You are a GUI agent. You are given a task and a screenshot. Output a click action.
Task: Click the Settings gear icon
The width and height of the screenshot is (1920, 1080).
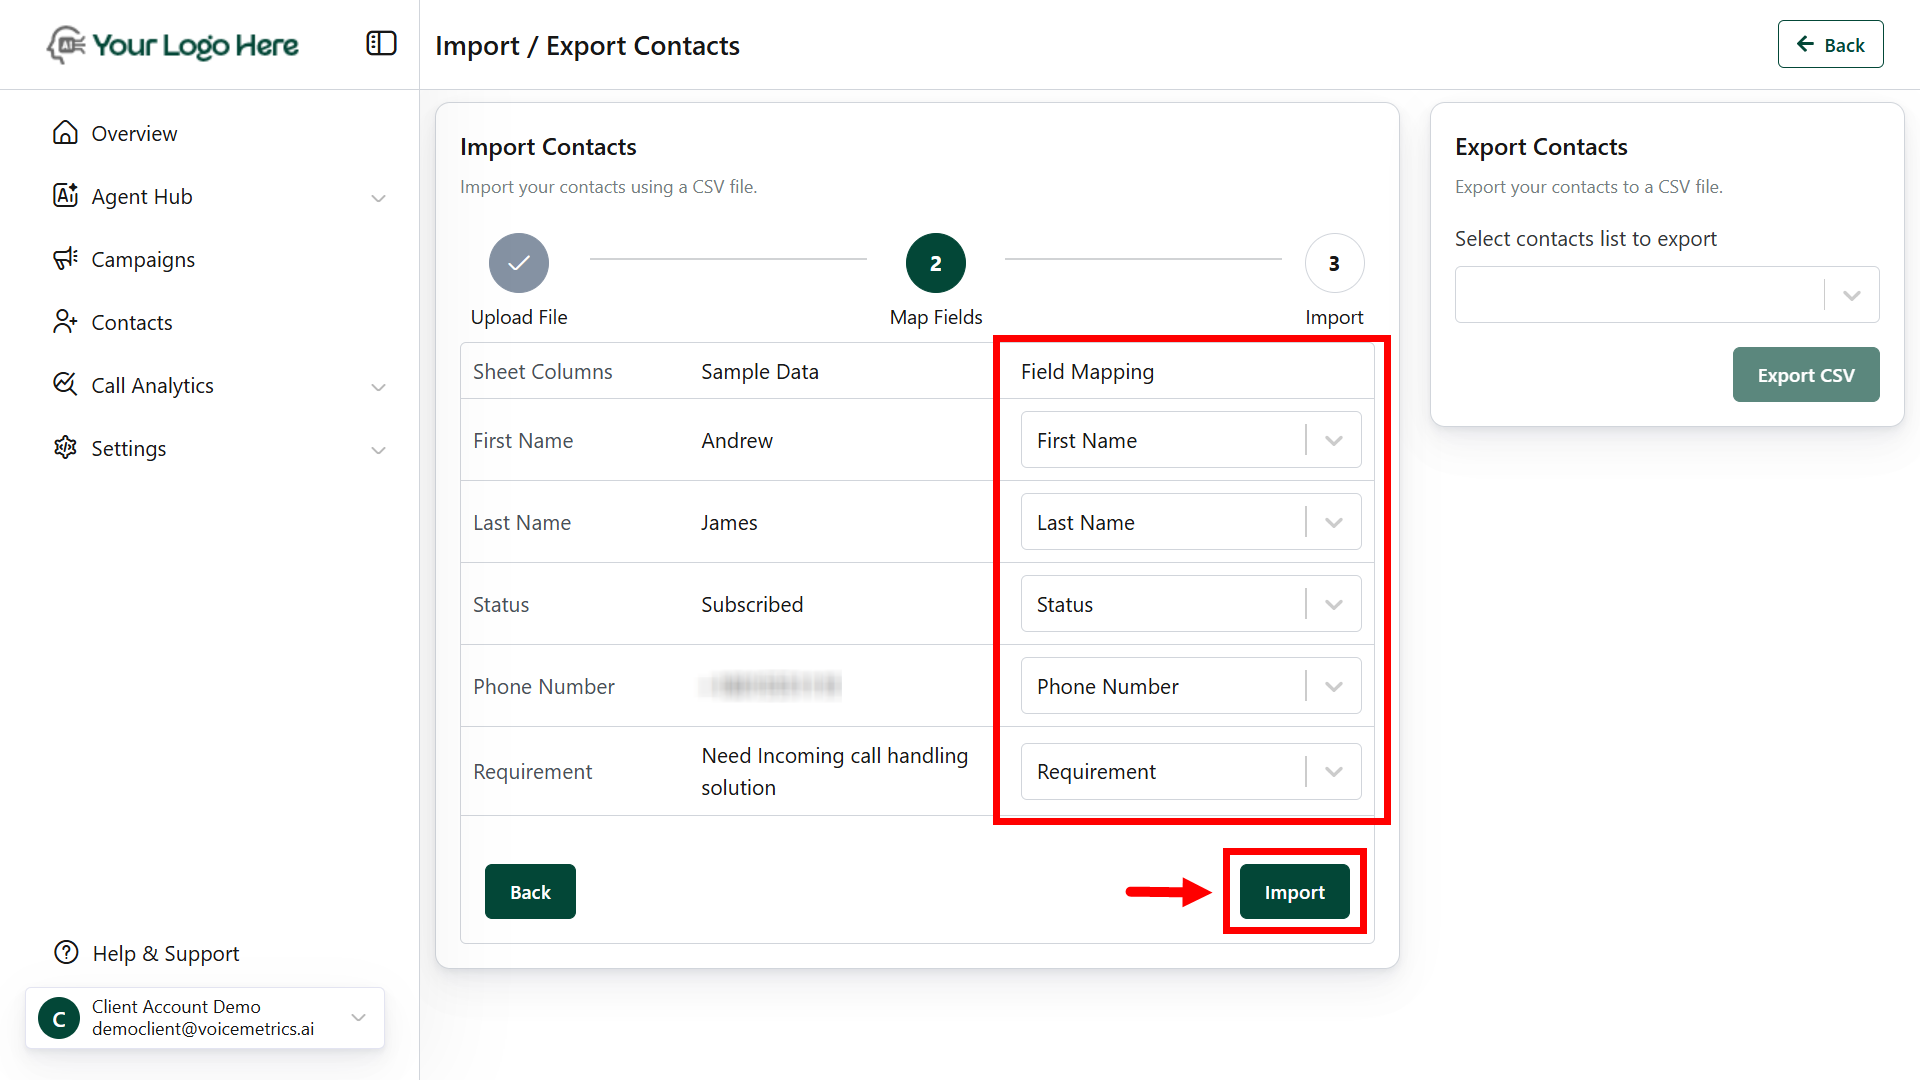click(x=65, y=448)
